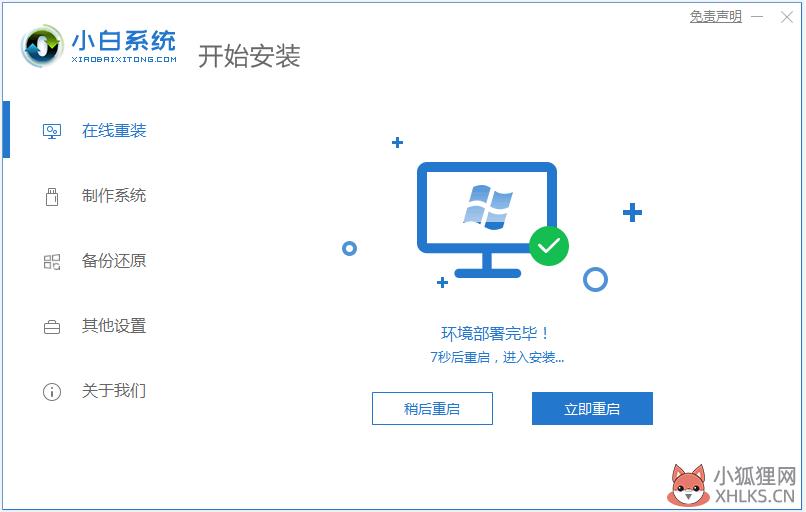Click the 稍后重启 button

click(432, 409)
